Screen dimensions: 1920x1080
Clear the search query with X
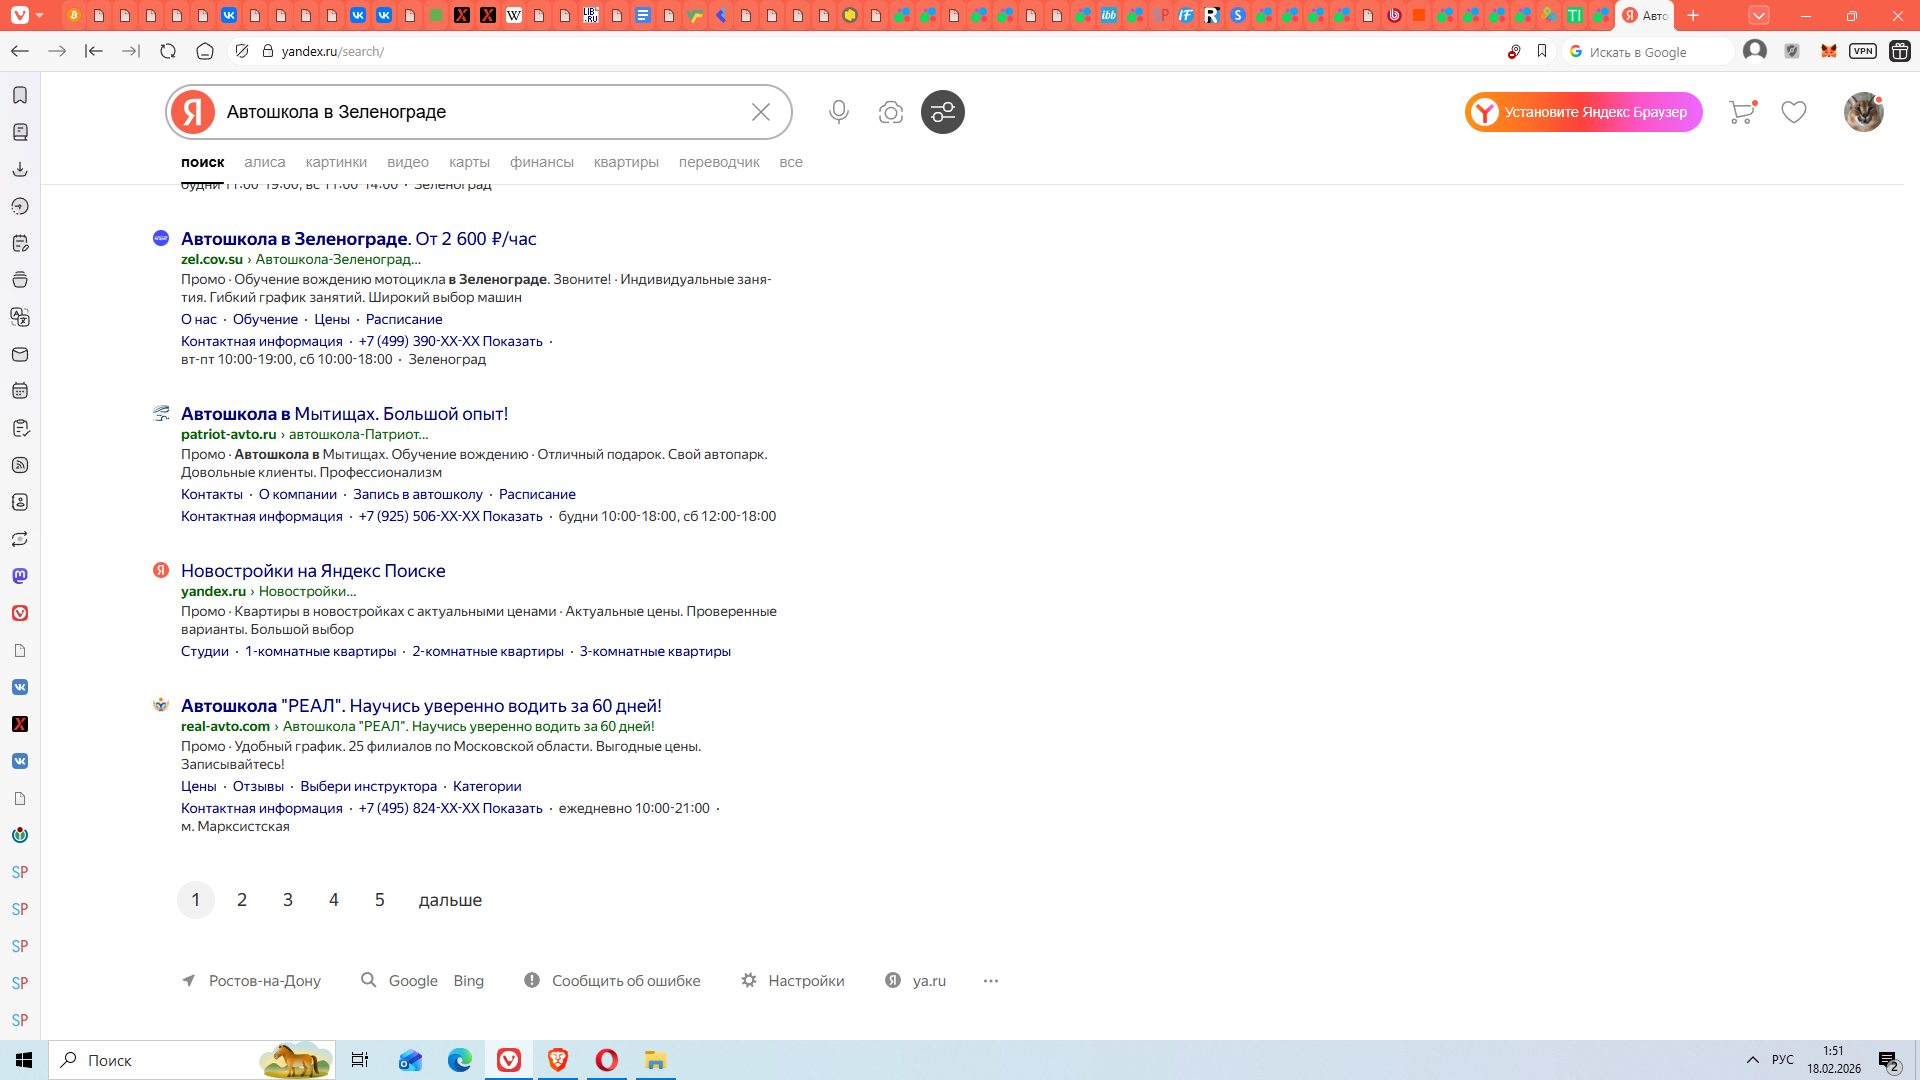(x=760, y=112)
